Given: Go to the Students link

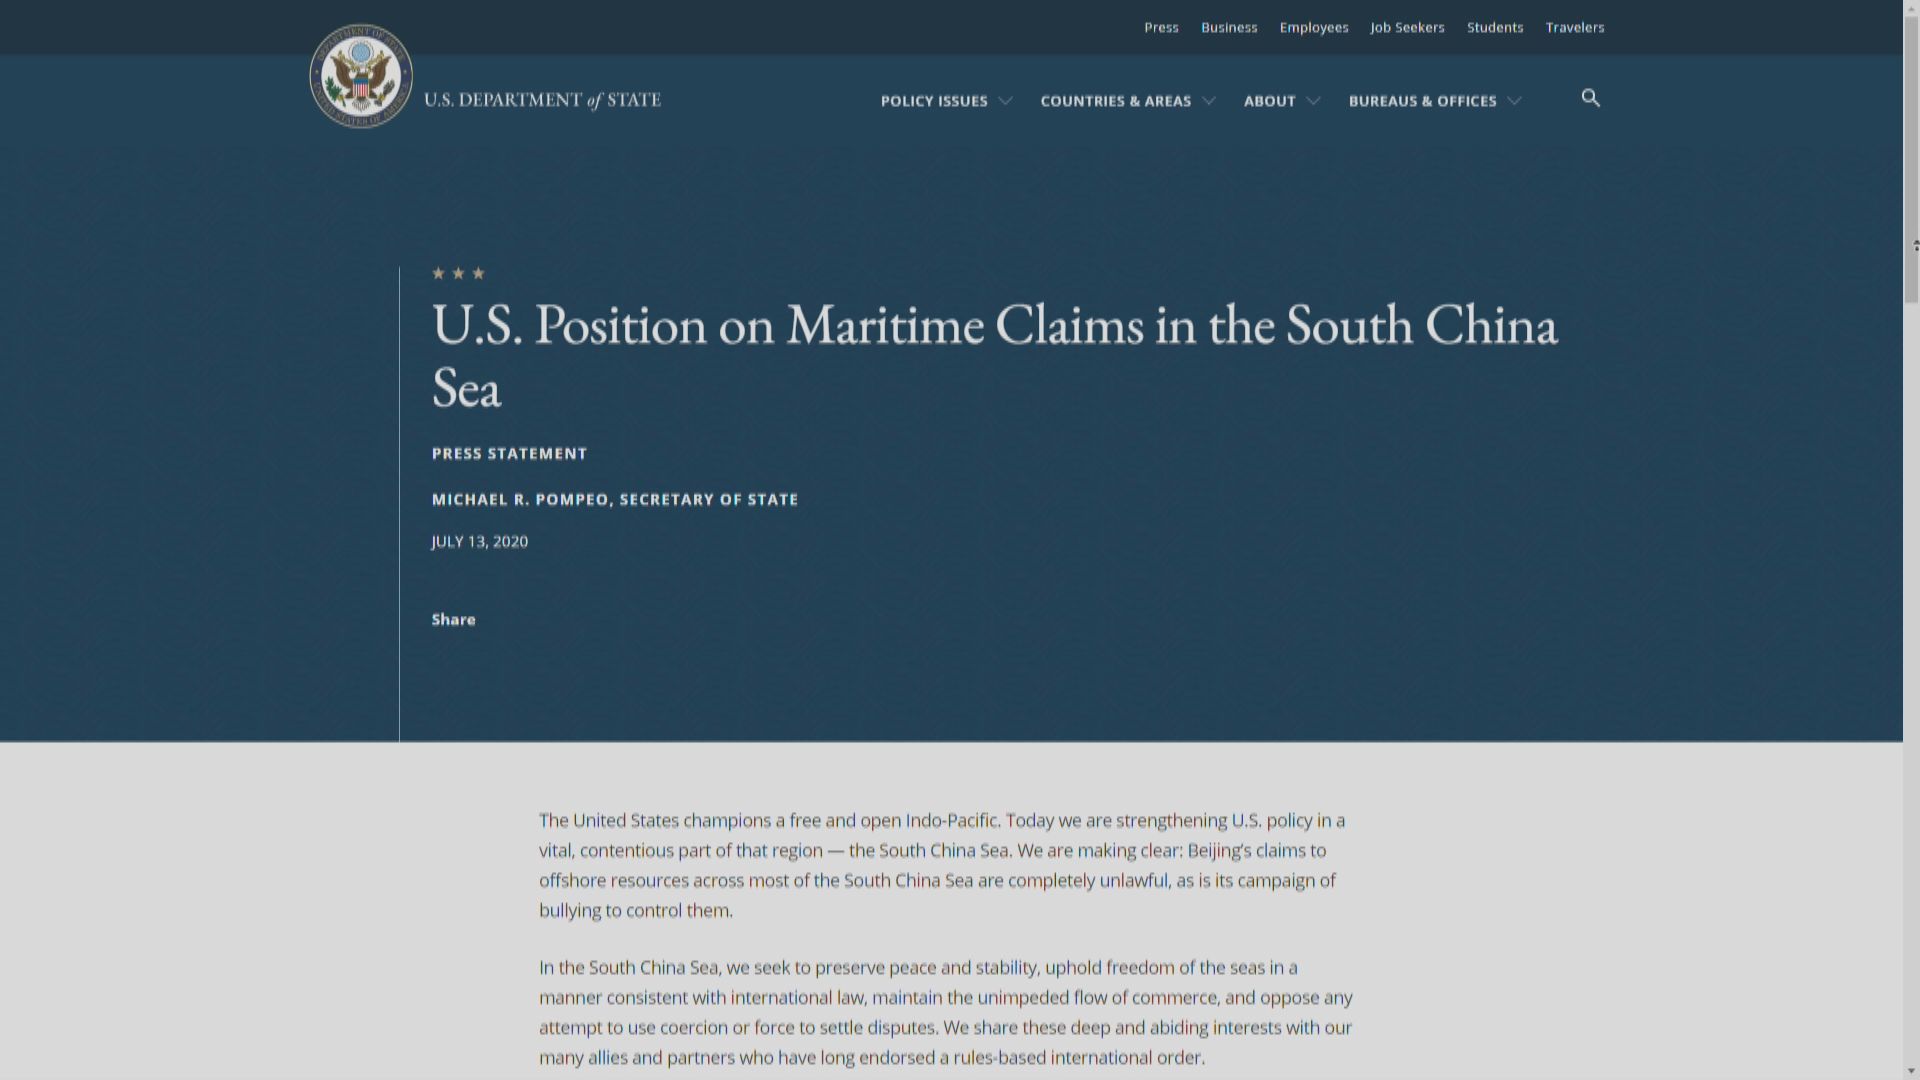Looking at the screenshot, I should click(x=1494, y=27).
